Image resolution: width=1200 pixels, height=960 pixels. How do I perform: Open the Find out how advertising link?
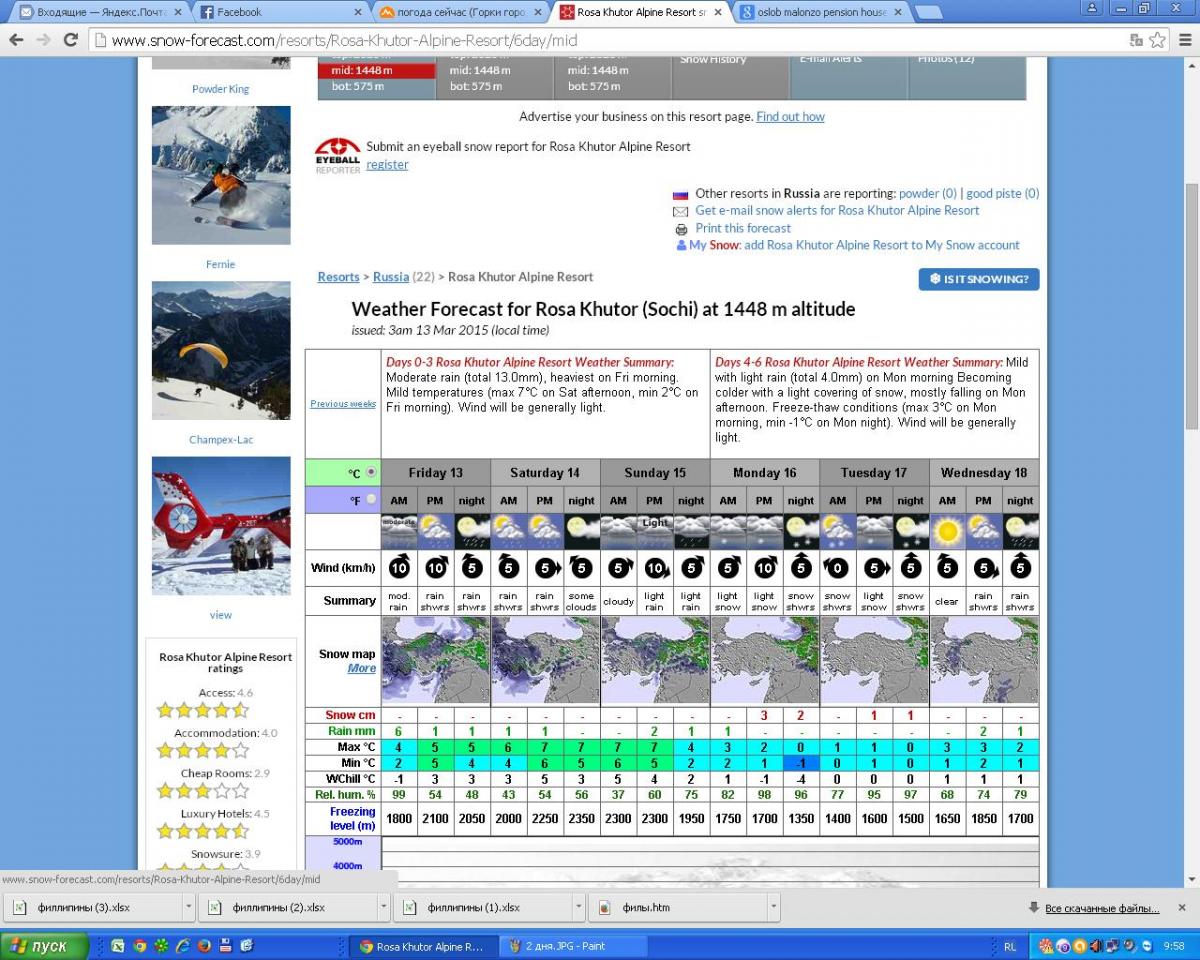(790, 117)
